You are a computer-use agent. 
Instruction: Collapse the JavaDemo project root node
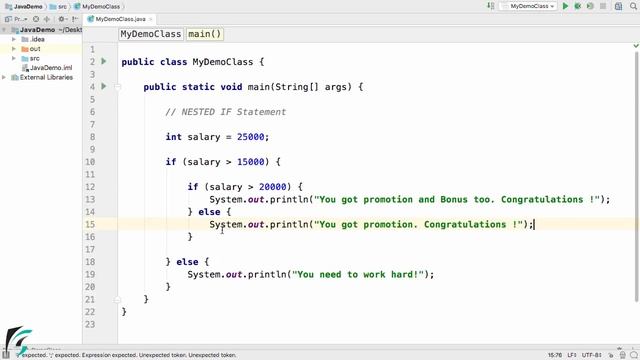[x=4, y=30]
